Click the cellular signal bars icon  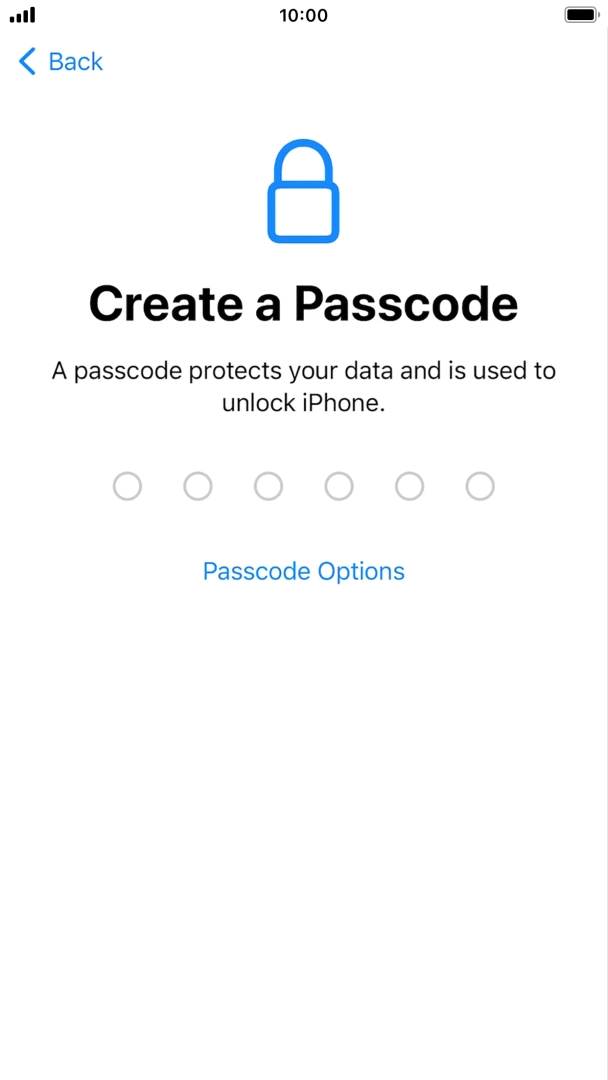(21, 15)
